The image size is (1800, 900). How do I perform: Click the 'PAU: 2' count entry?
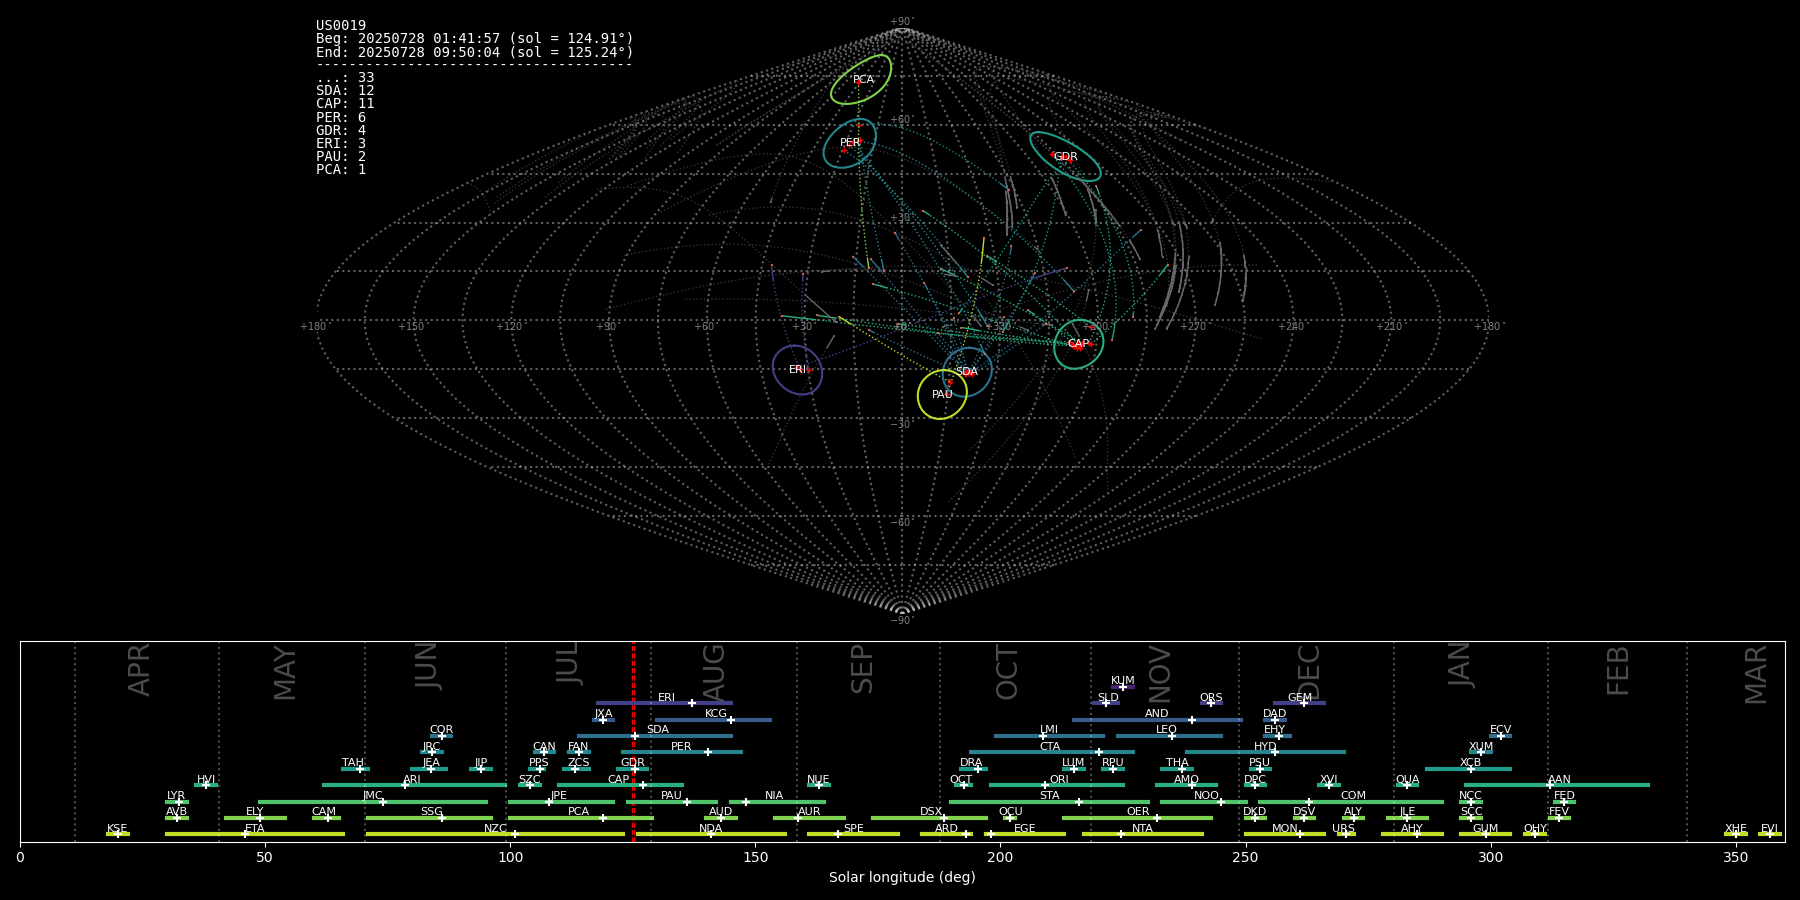coord(341,157)
